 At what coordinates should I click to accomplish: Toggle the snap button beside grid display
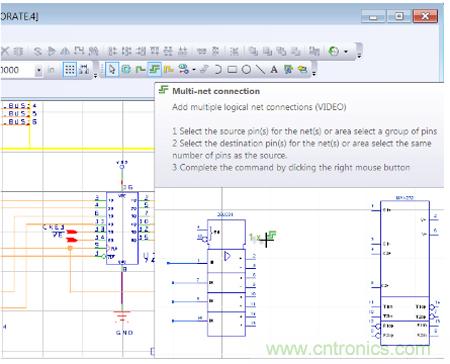click(x=84, y=70)
